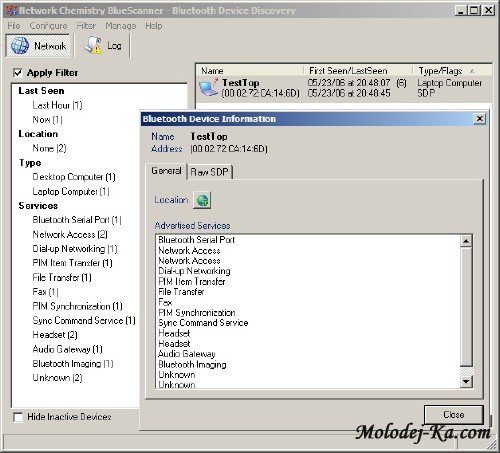500x453 pixels.
Task: Click the Location filter heading
Action: click(38, 134)
